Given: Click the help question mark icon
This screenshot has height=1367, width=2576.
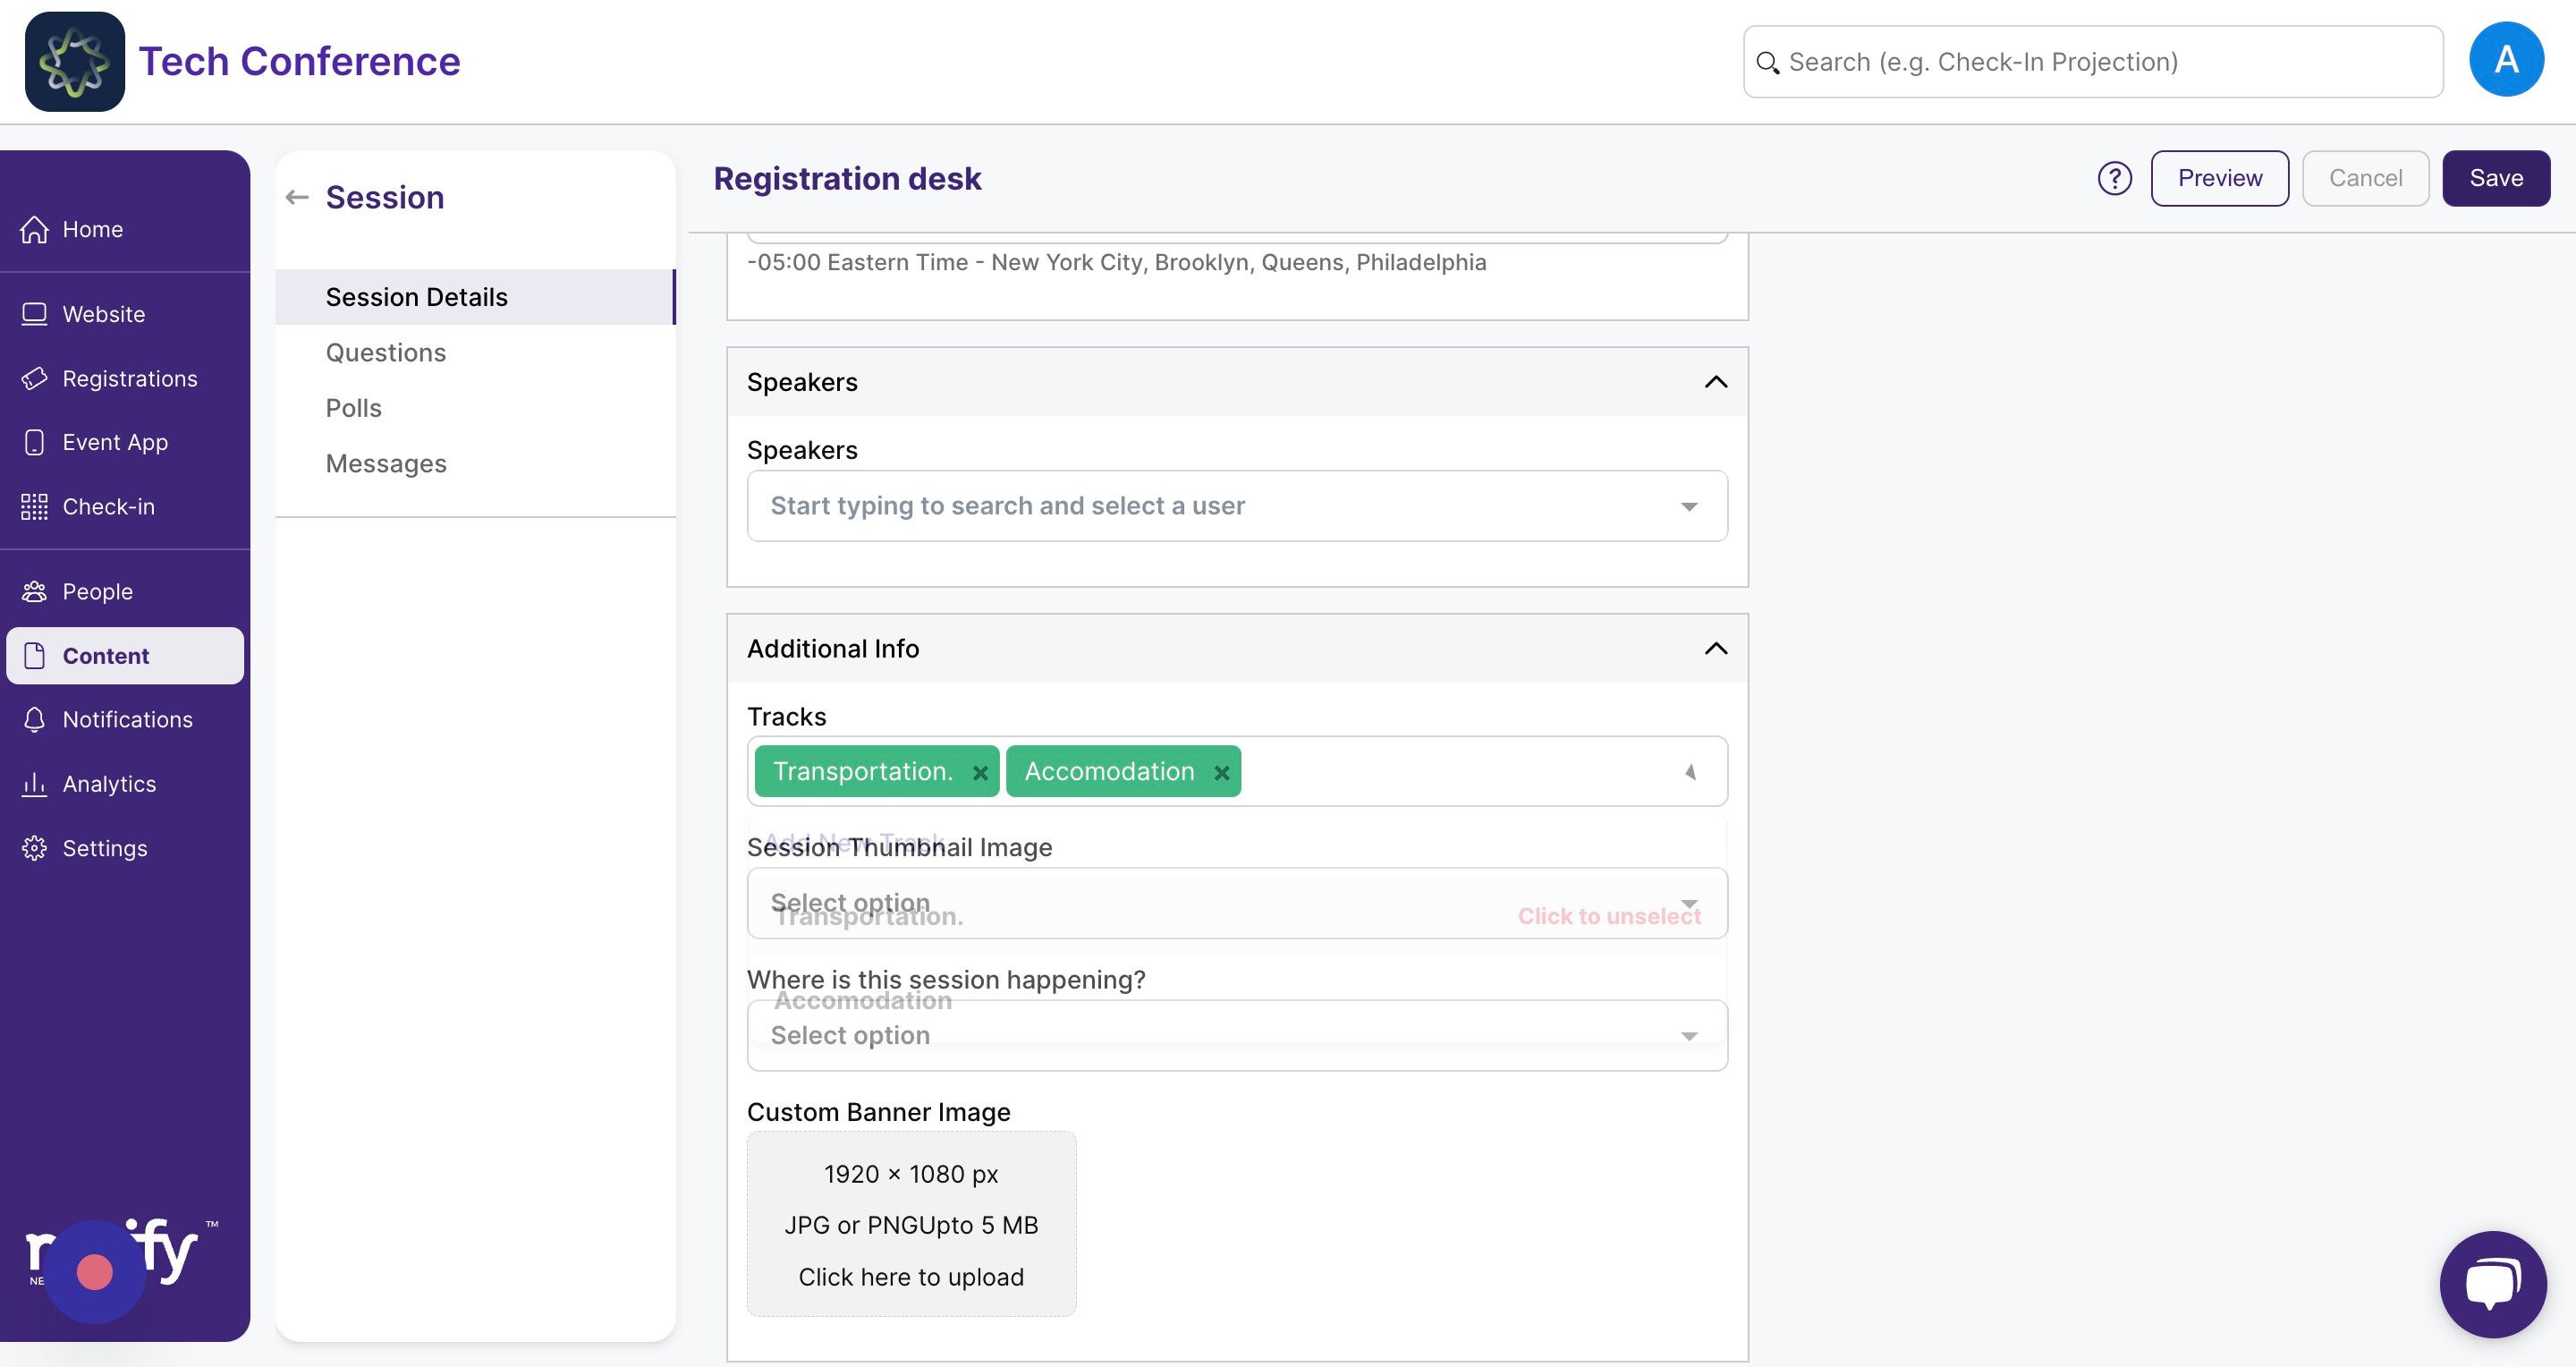Looking at the screenshot, I should coord(2114,178).
